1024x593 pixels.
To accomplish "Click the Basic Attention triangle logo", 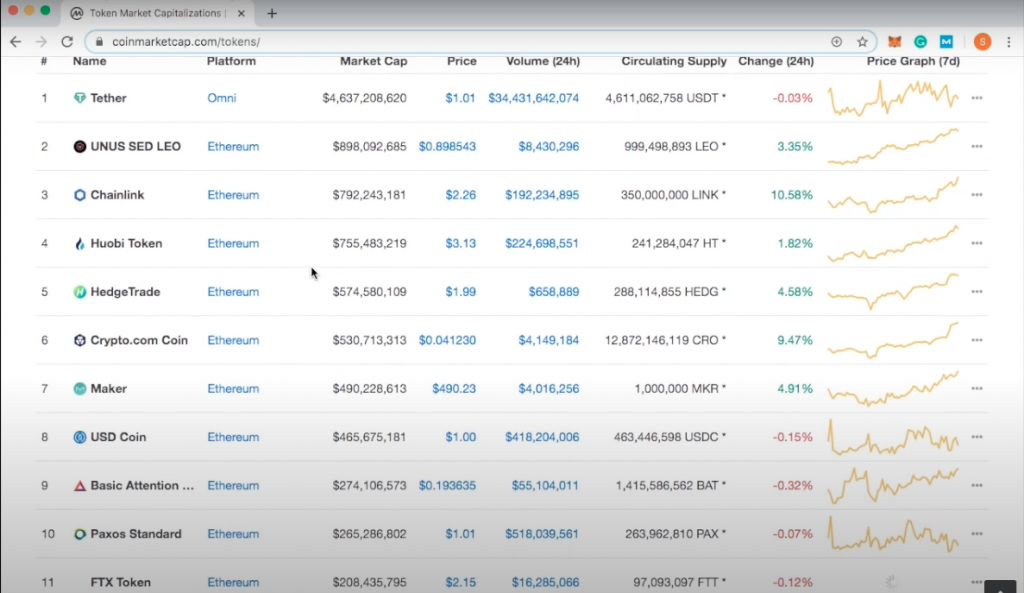I will pos(80,486).
